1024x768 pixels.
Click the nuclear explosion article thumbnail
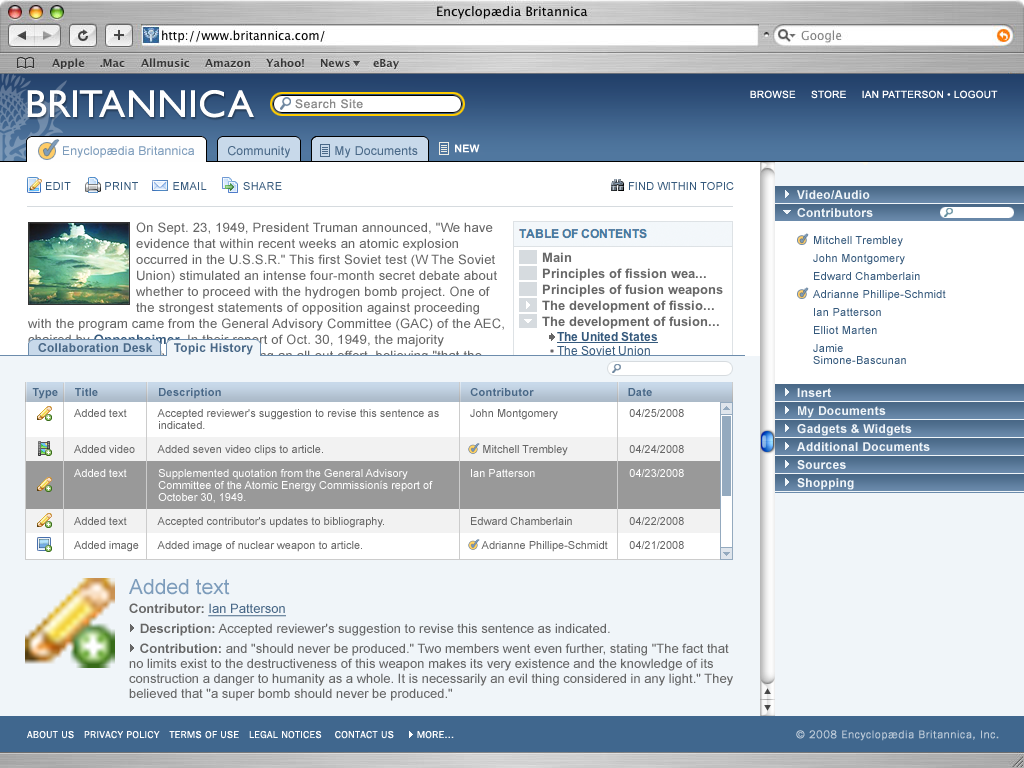coord(79,263)
